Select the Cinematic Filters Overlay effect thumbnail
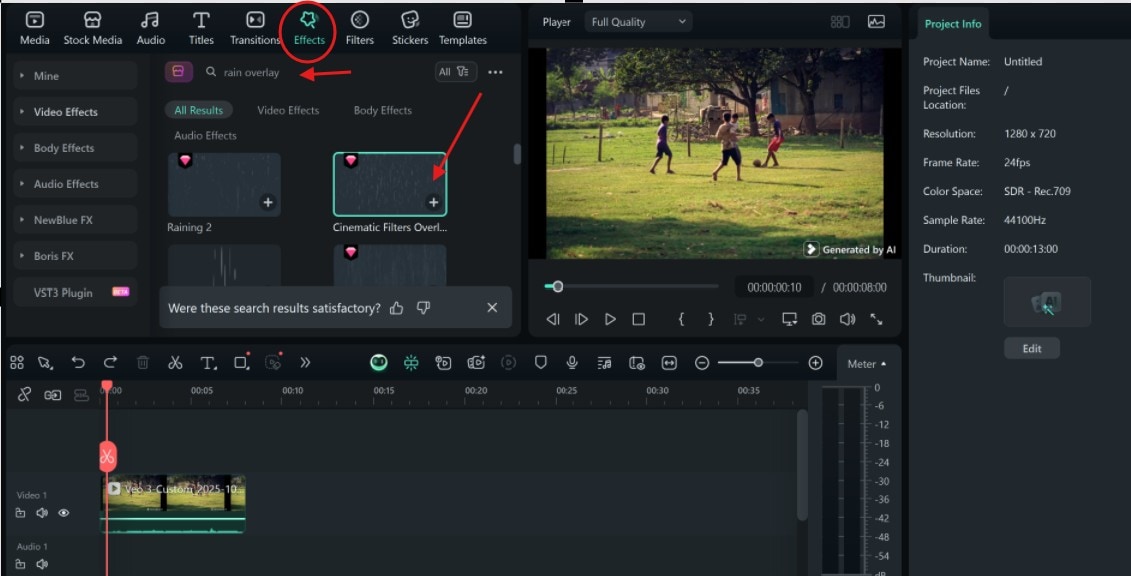 point(388,182)
